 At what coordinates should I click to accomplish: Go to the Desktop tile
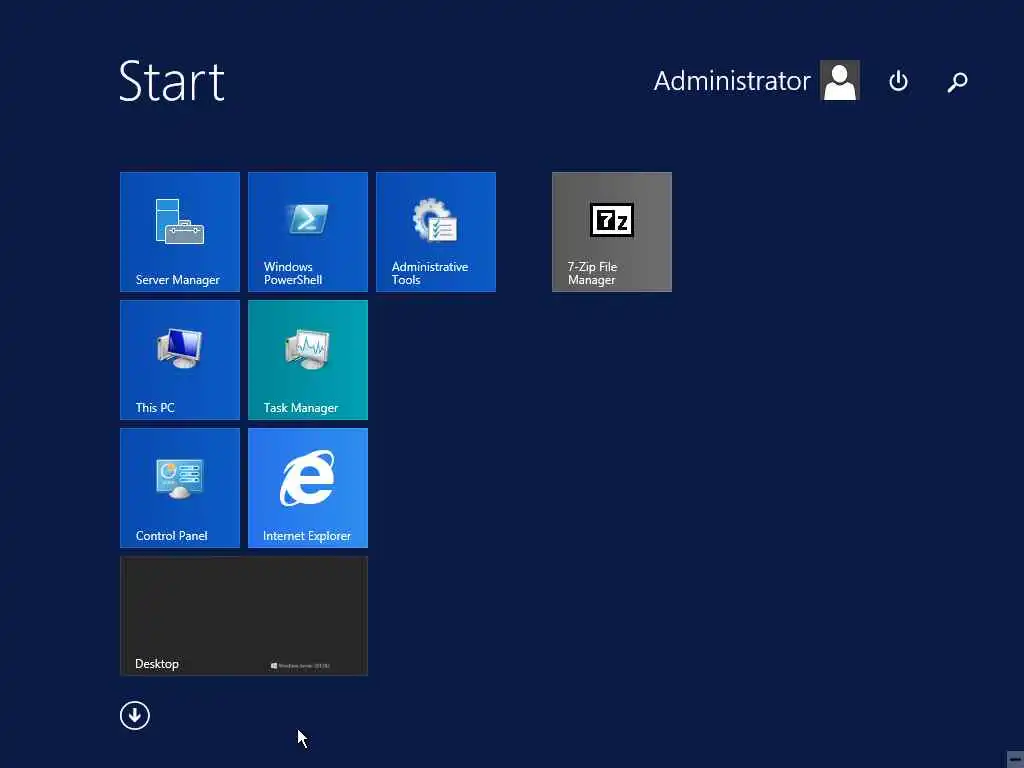point(244,616)
